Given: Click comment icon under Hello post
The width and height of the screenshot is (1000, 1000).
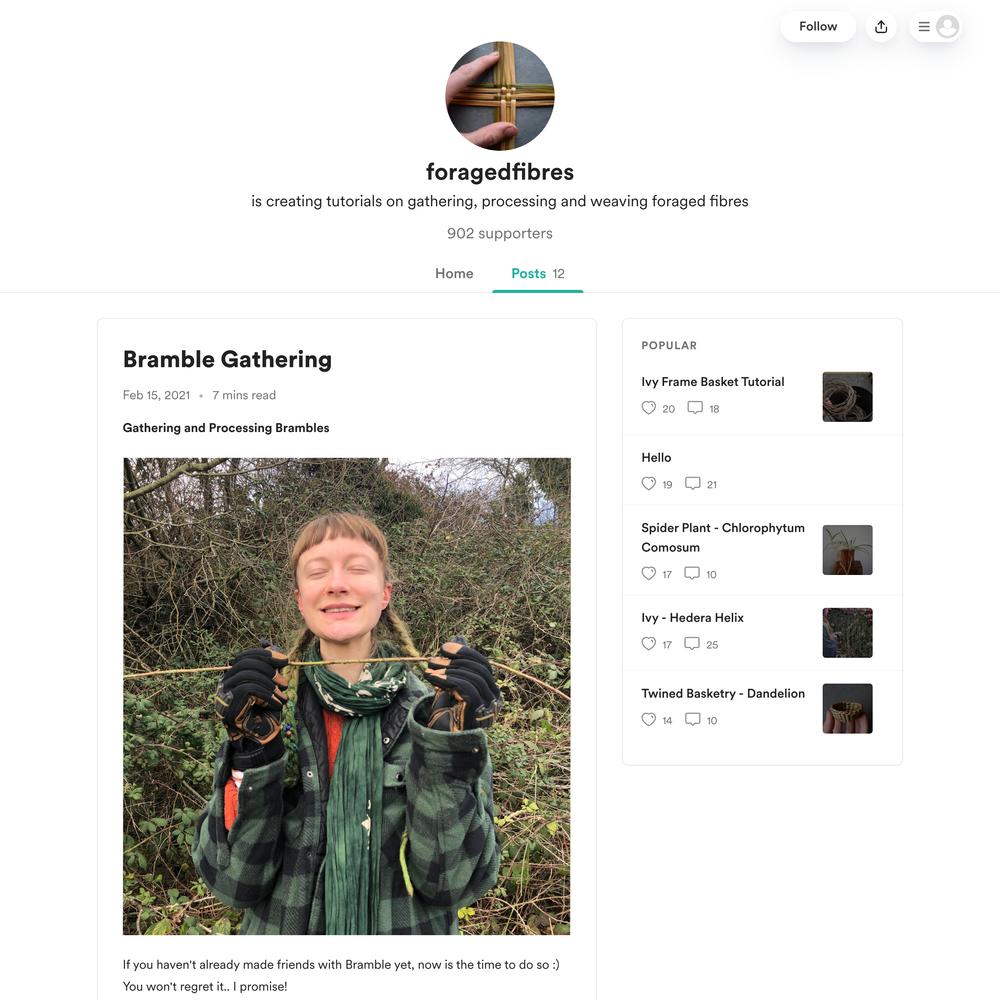Looking at the screenshot, I should pos(693,484).
